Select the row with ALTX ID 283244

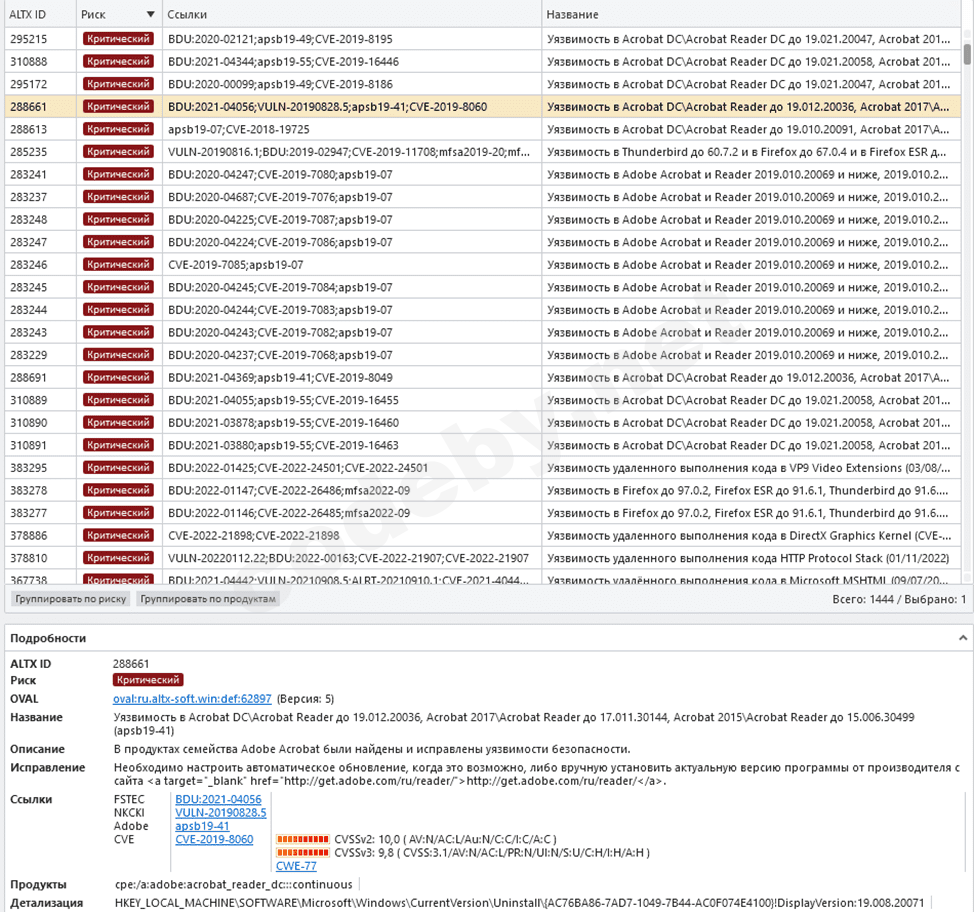[483, 310]
